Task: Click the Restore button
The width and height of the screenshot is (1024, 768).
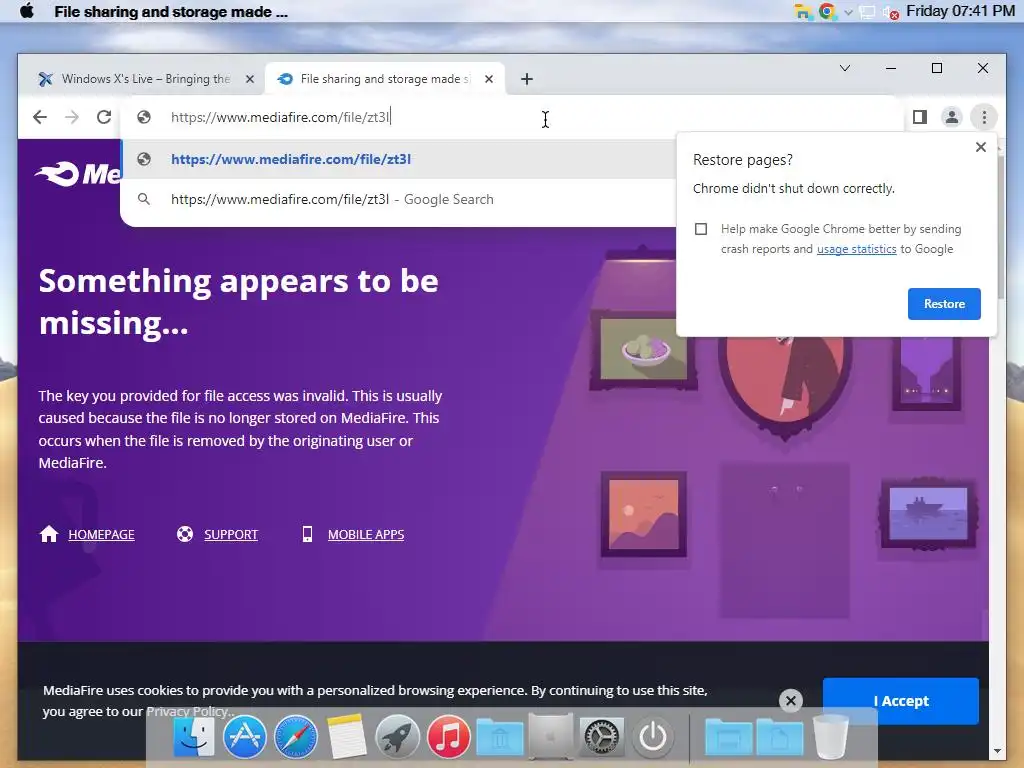Action: point(944,304)
